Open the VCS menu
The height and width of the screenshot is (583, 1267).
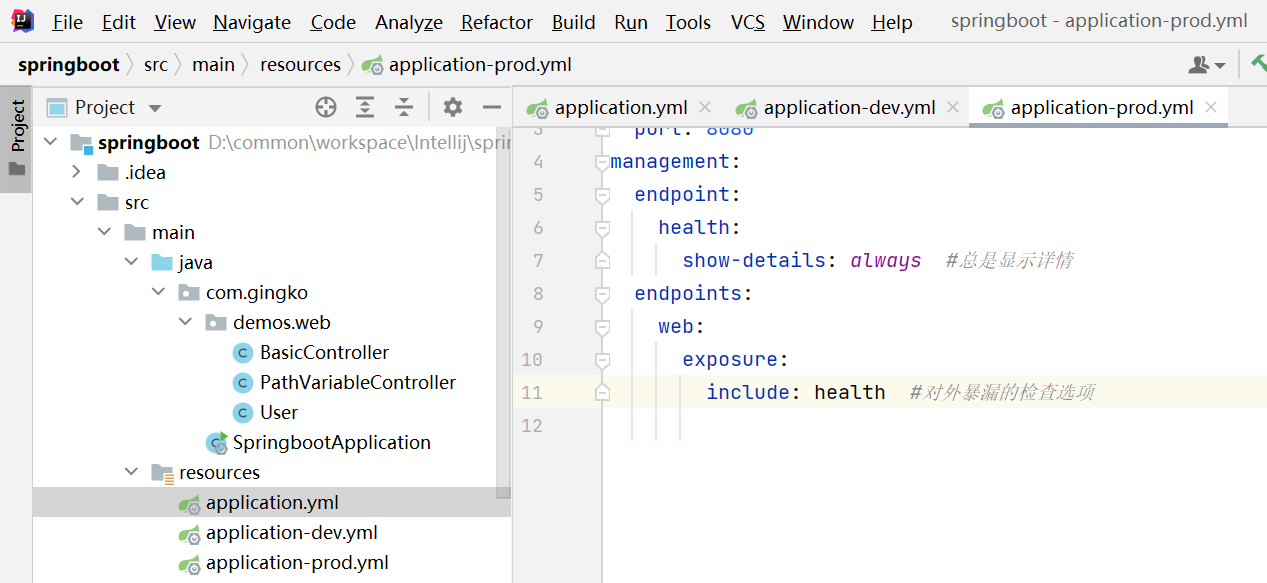tap(748, 22)
